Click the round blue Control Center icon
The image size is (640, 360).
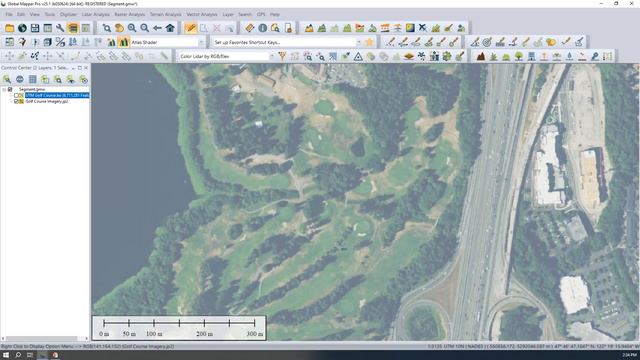(20, 79)
